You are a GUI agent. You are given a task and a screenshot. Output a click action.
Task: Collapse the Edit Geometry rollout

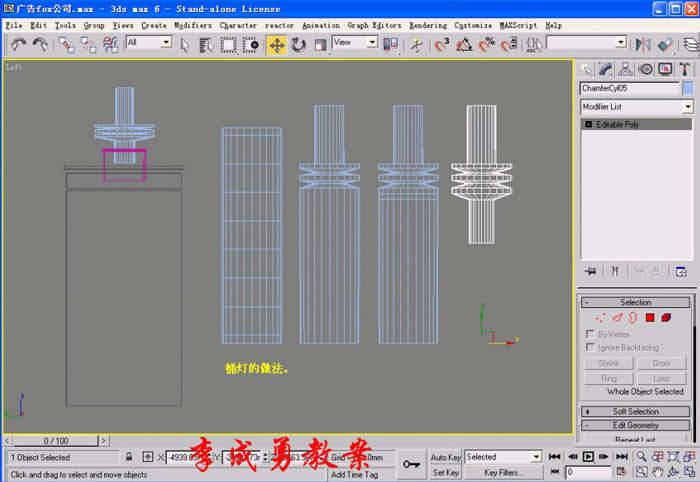[x=636, y=425]
